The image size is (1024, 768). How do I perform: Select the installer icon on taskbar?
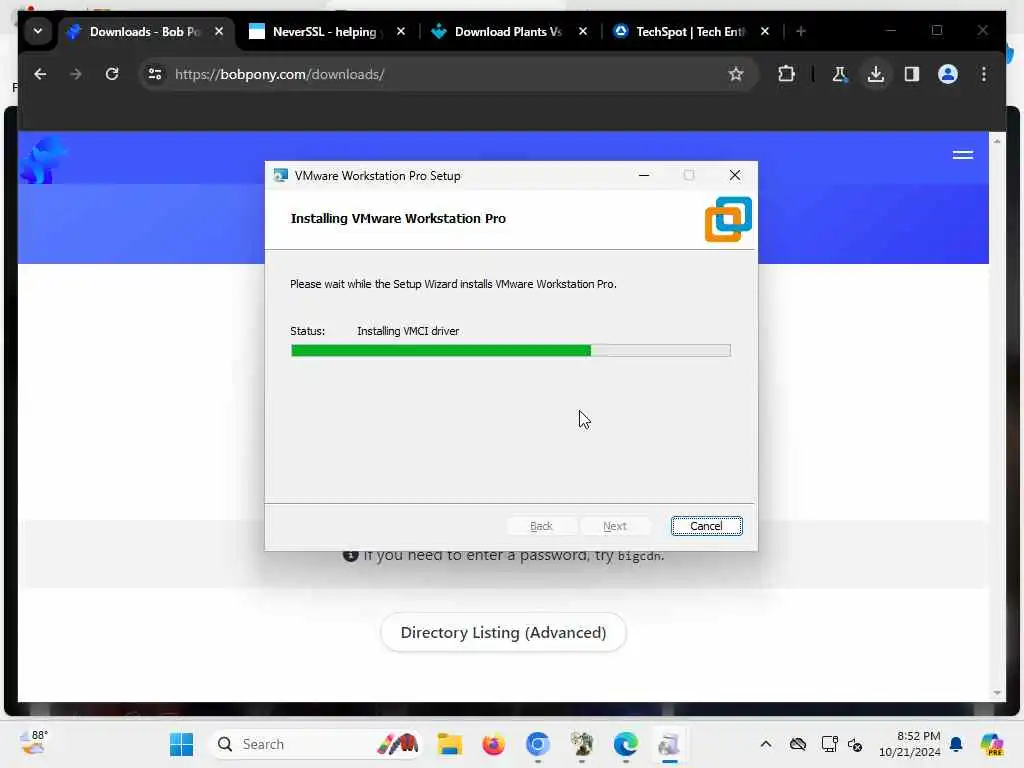(x=669, y=744)
